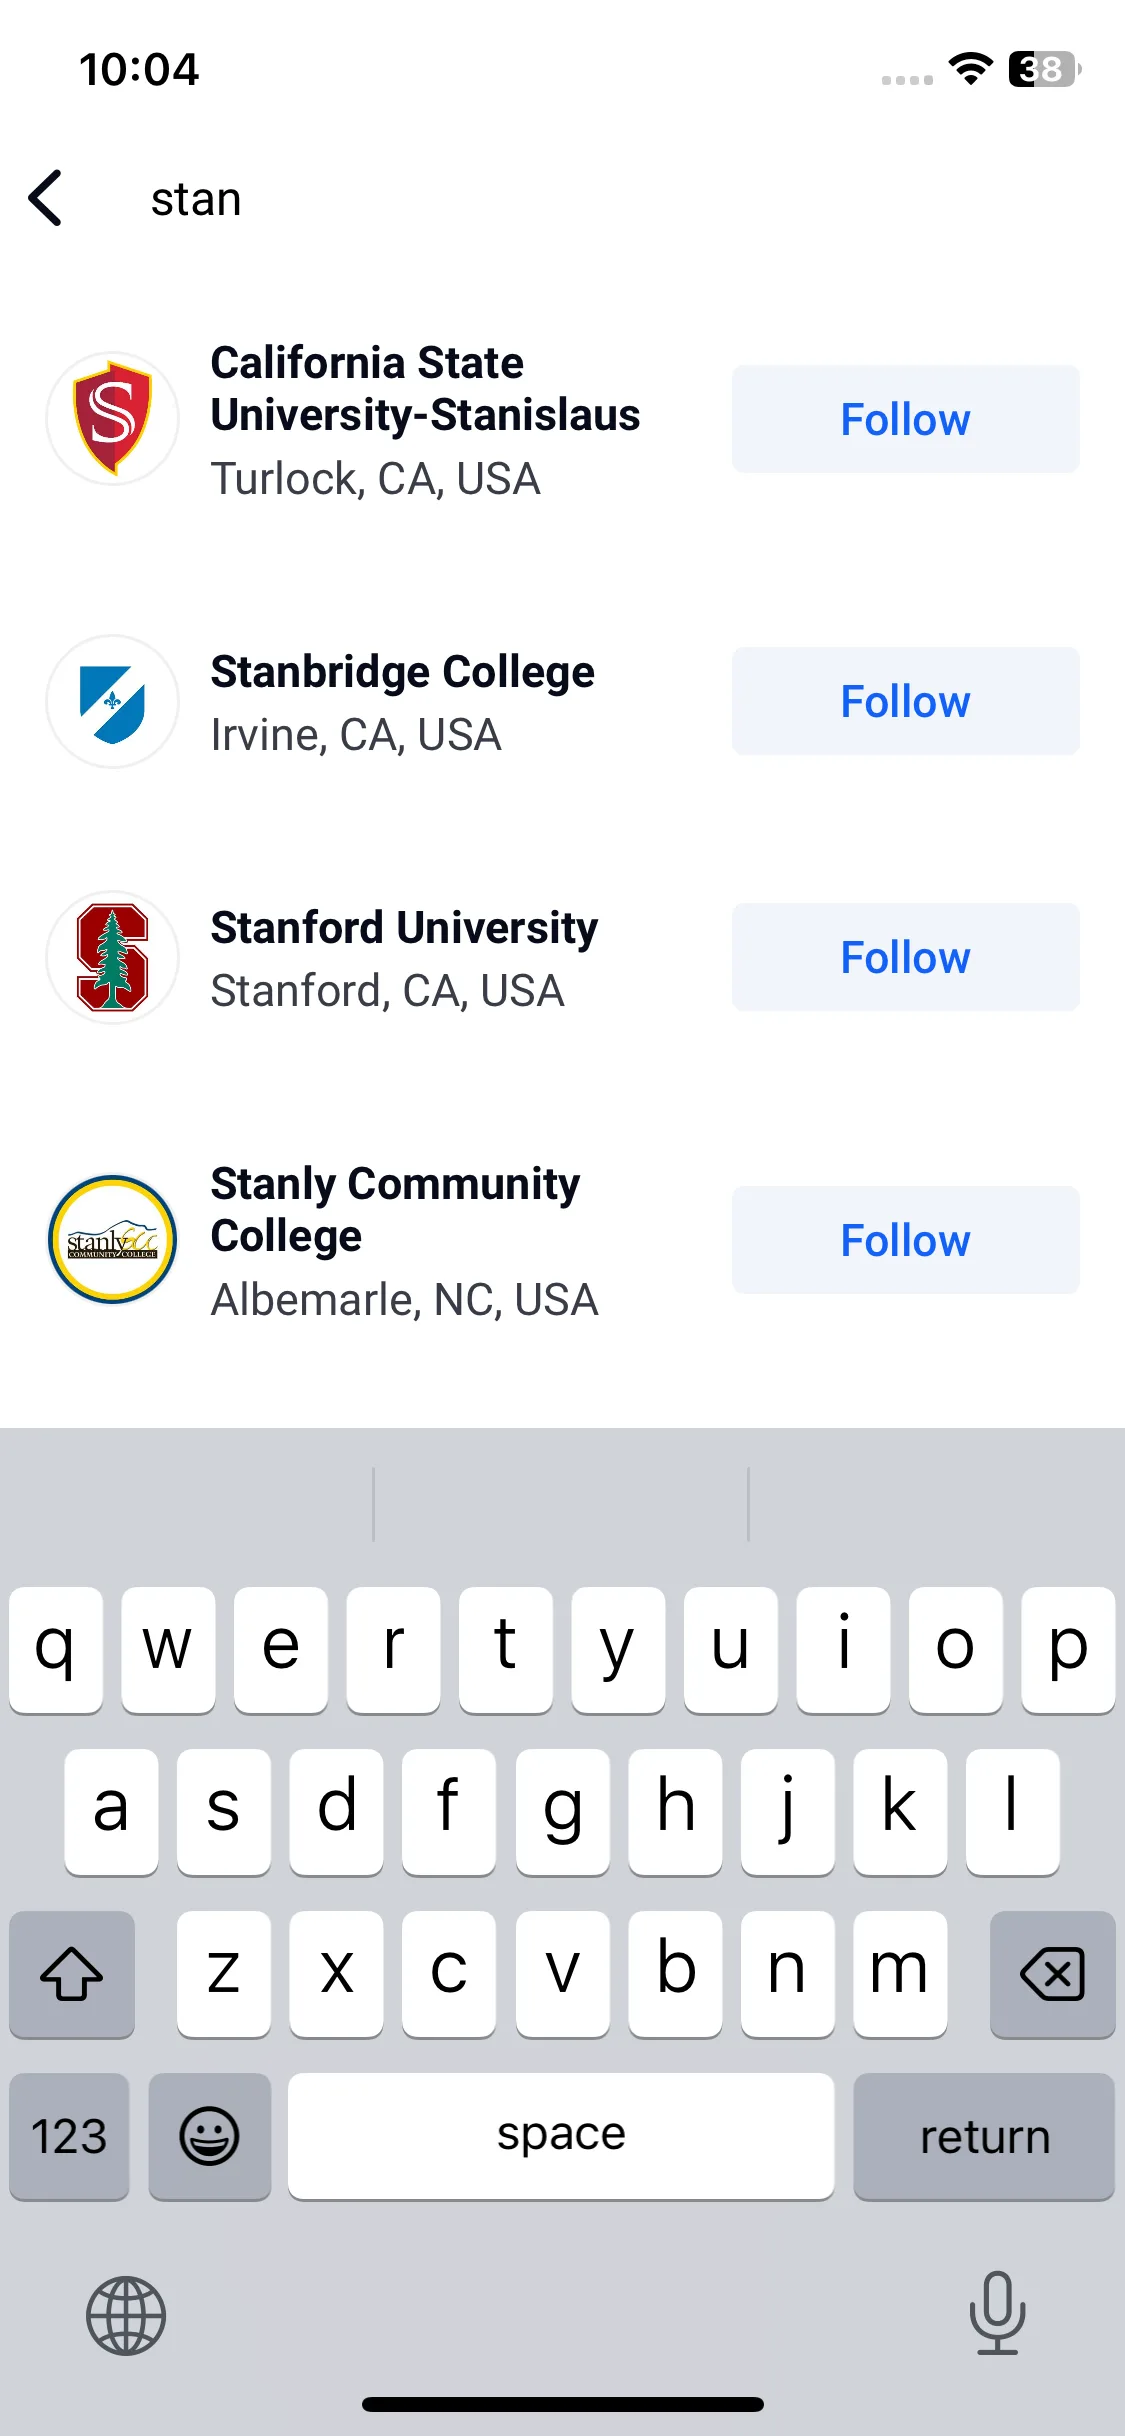The height and width of the screenshot is (2436, 1125).
Task: Start dictation with the microphone icon
Action: click(997, 2313)
